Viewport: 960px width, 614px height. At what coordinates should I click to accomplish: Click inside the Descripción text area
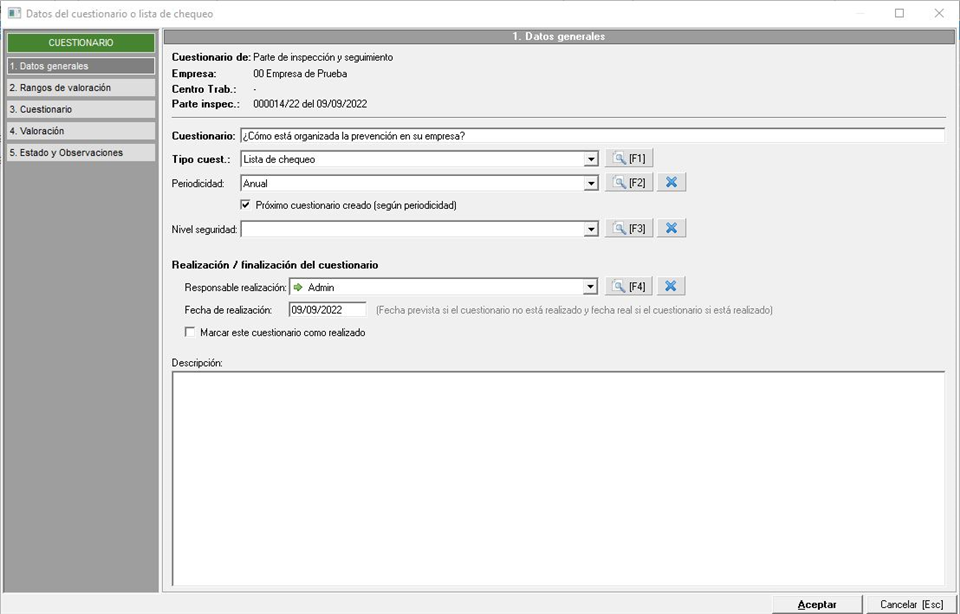(558, 478)
